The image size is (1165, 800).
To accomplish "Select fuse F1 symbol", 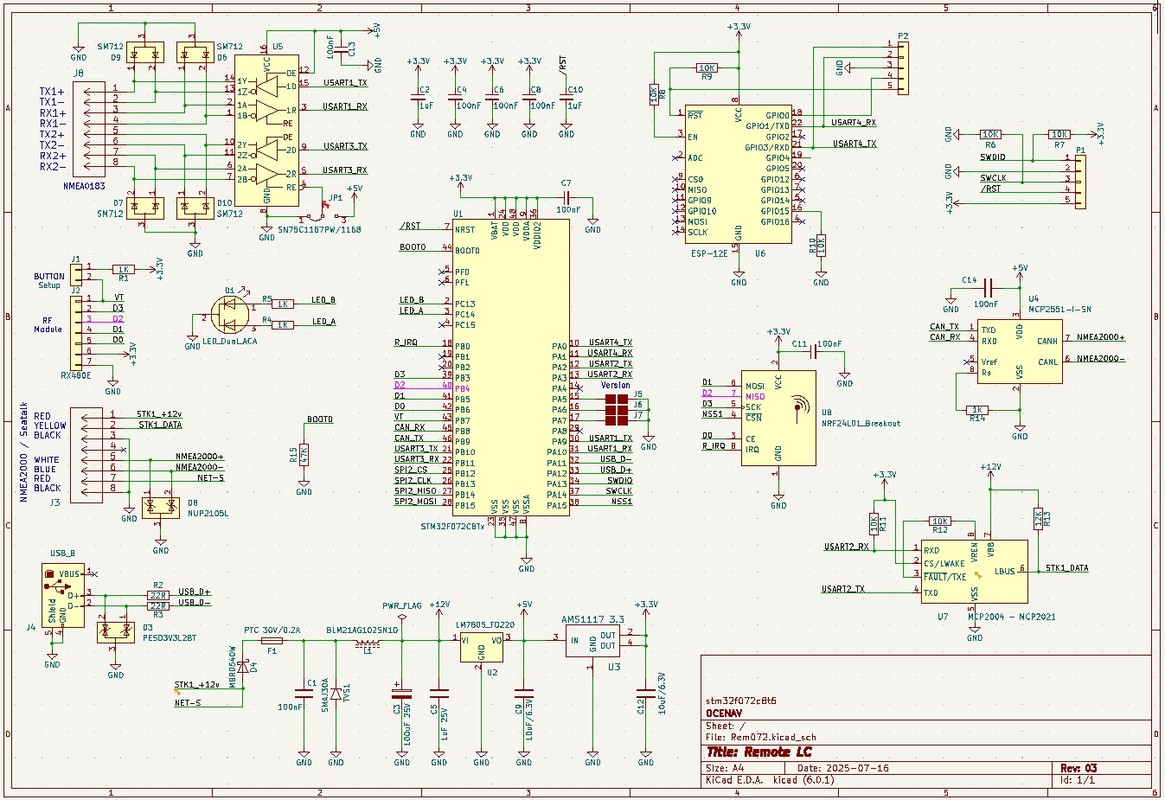I will 272,640.
